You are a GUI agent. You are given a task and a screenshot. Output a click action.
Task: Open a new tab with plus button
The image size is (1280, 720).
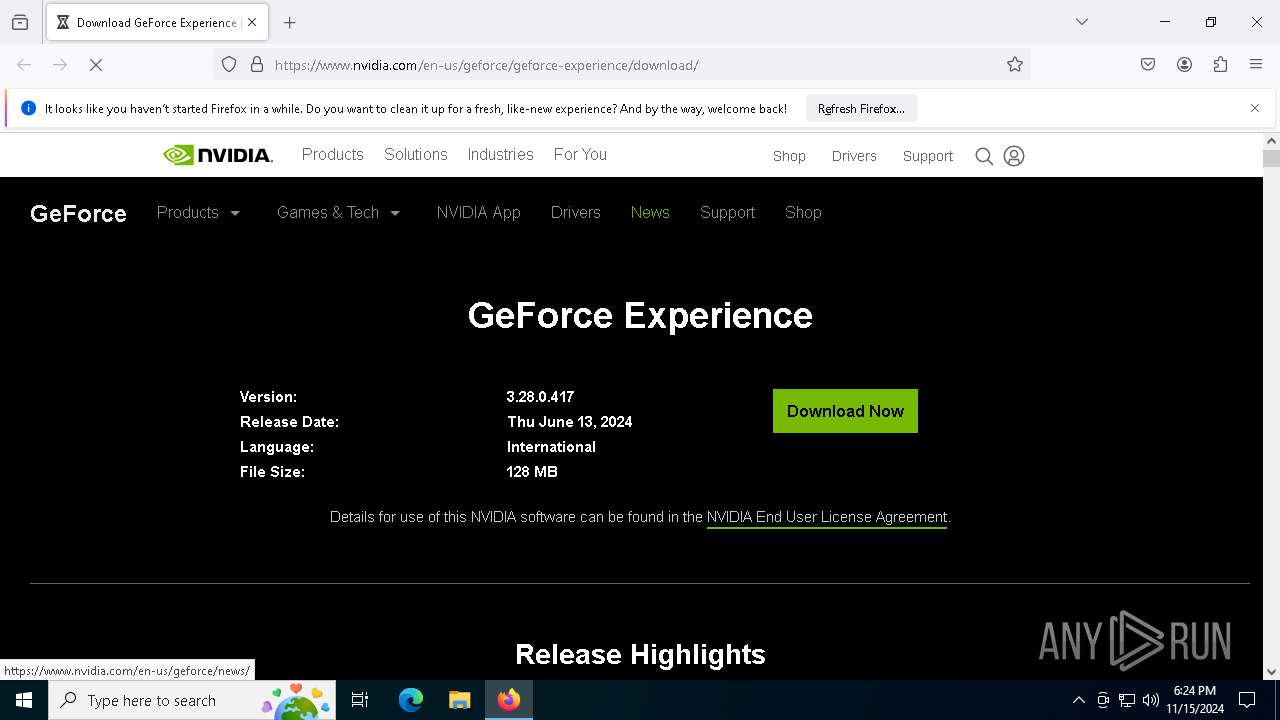coord(290,22)
